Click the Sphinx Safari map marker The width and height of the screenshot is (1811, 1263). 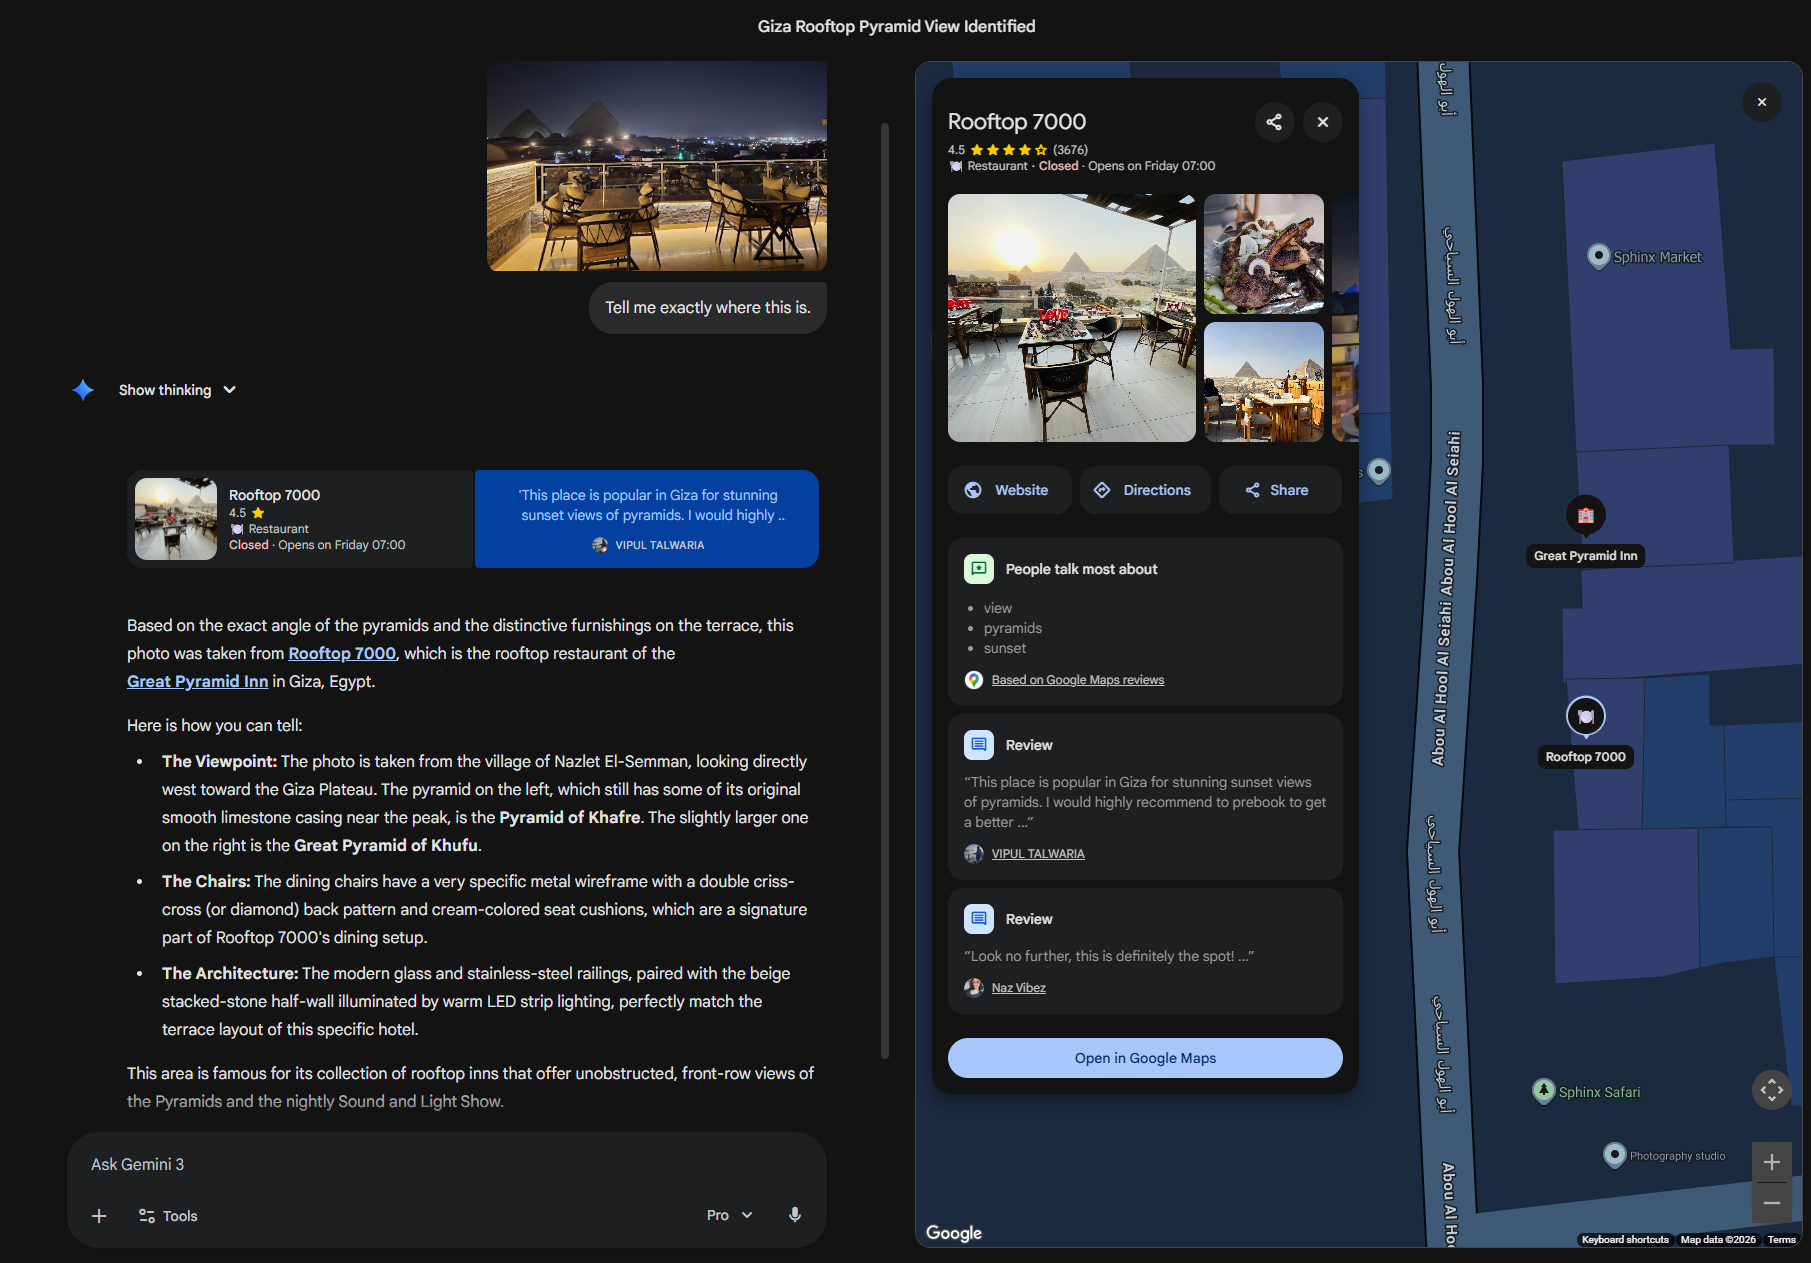pyautogui.click(x=1544, y=1091)
